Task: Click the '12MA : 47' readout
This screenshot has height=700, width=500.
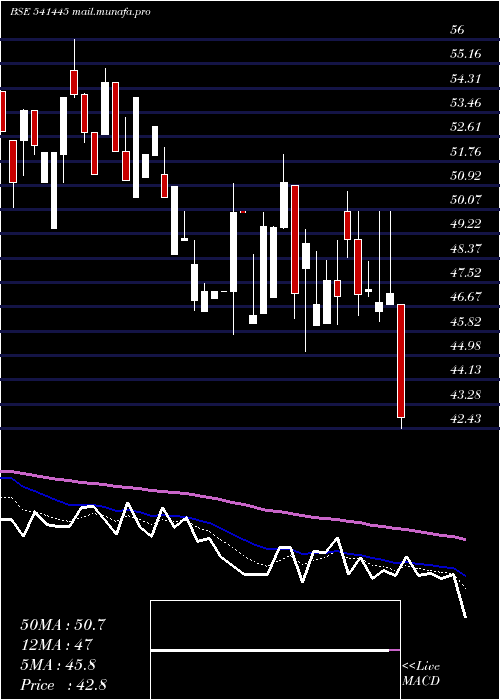Action: coord(56,645)
